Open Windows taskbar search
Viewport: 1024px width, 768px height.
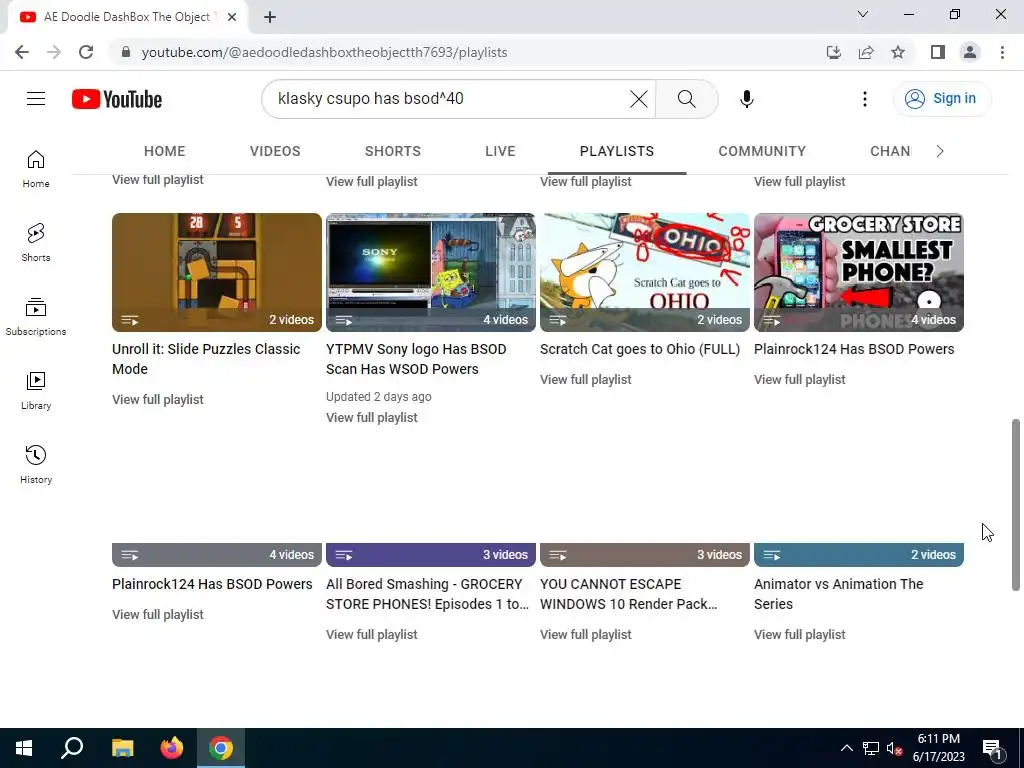(72, 748)
